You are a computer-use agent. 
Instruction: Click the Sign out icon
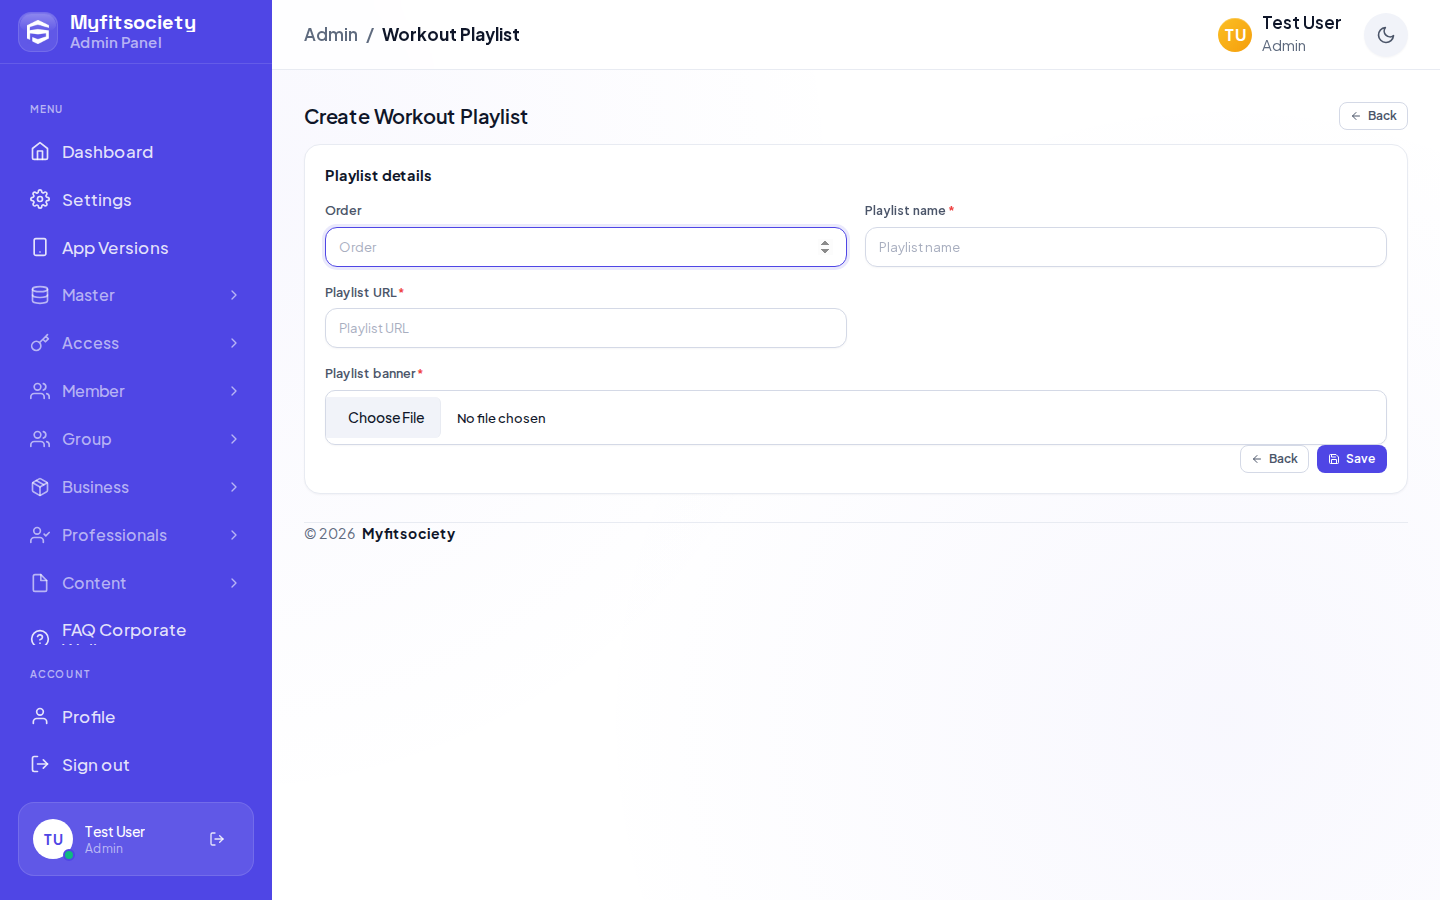[40, 764]
